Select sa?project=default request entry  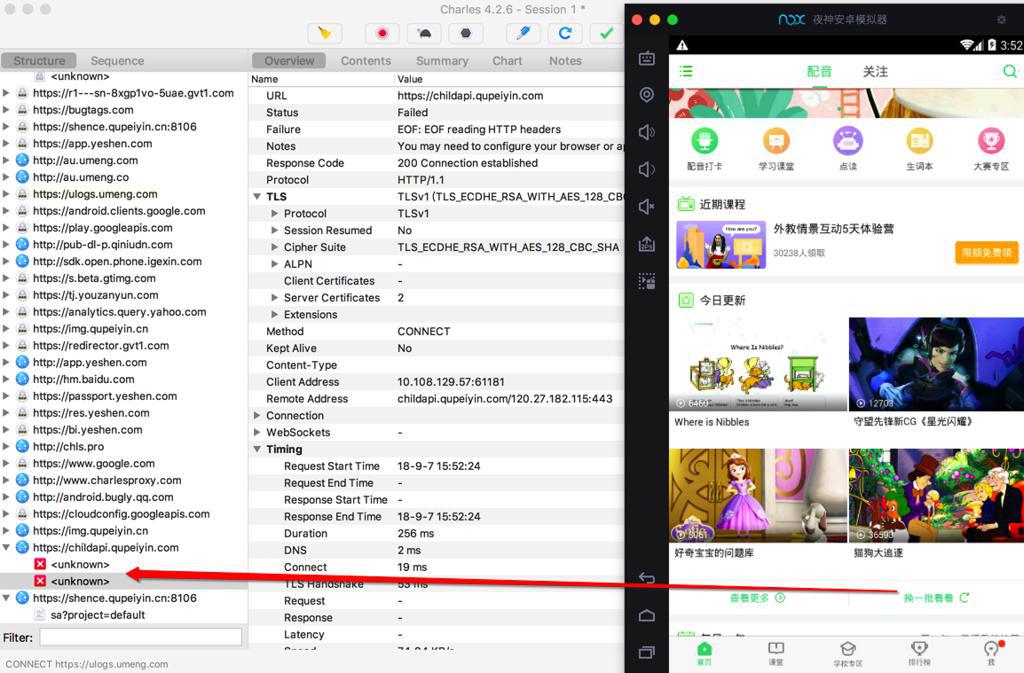(98, 615)
